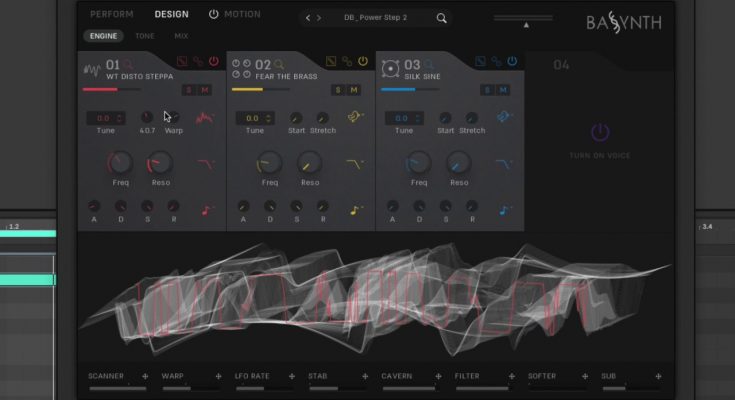Expand the SCANNER macro plus button
735x400 pixels.
click(144, 376)
